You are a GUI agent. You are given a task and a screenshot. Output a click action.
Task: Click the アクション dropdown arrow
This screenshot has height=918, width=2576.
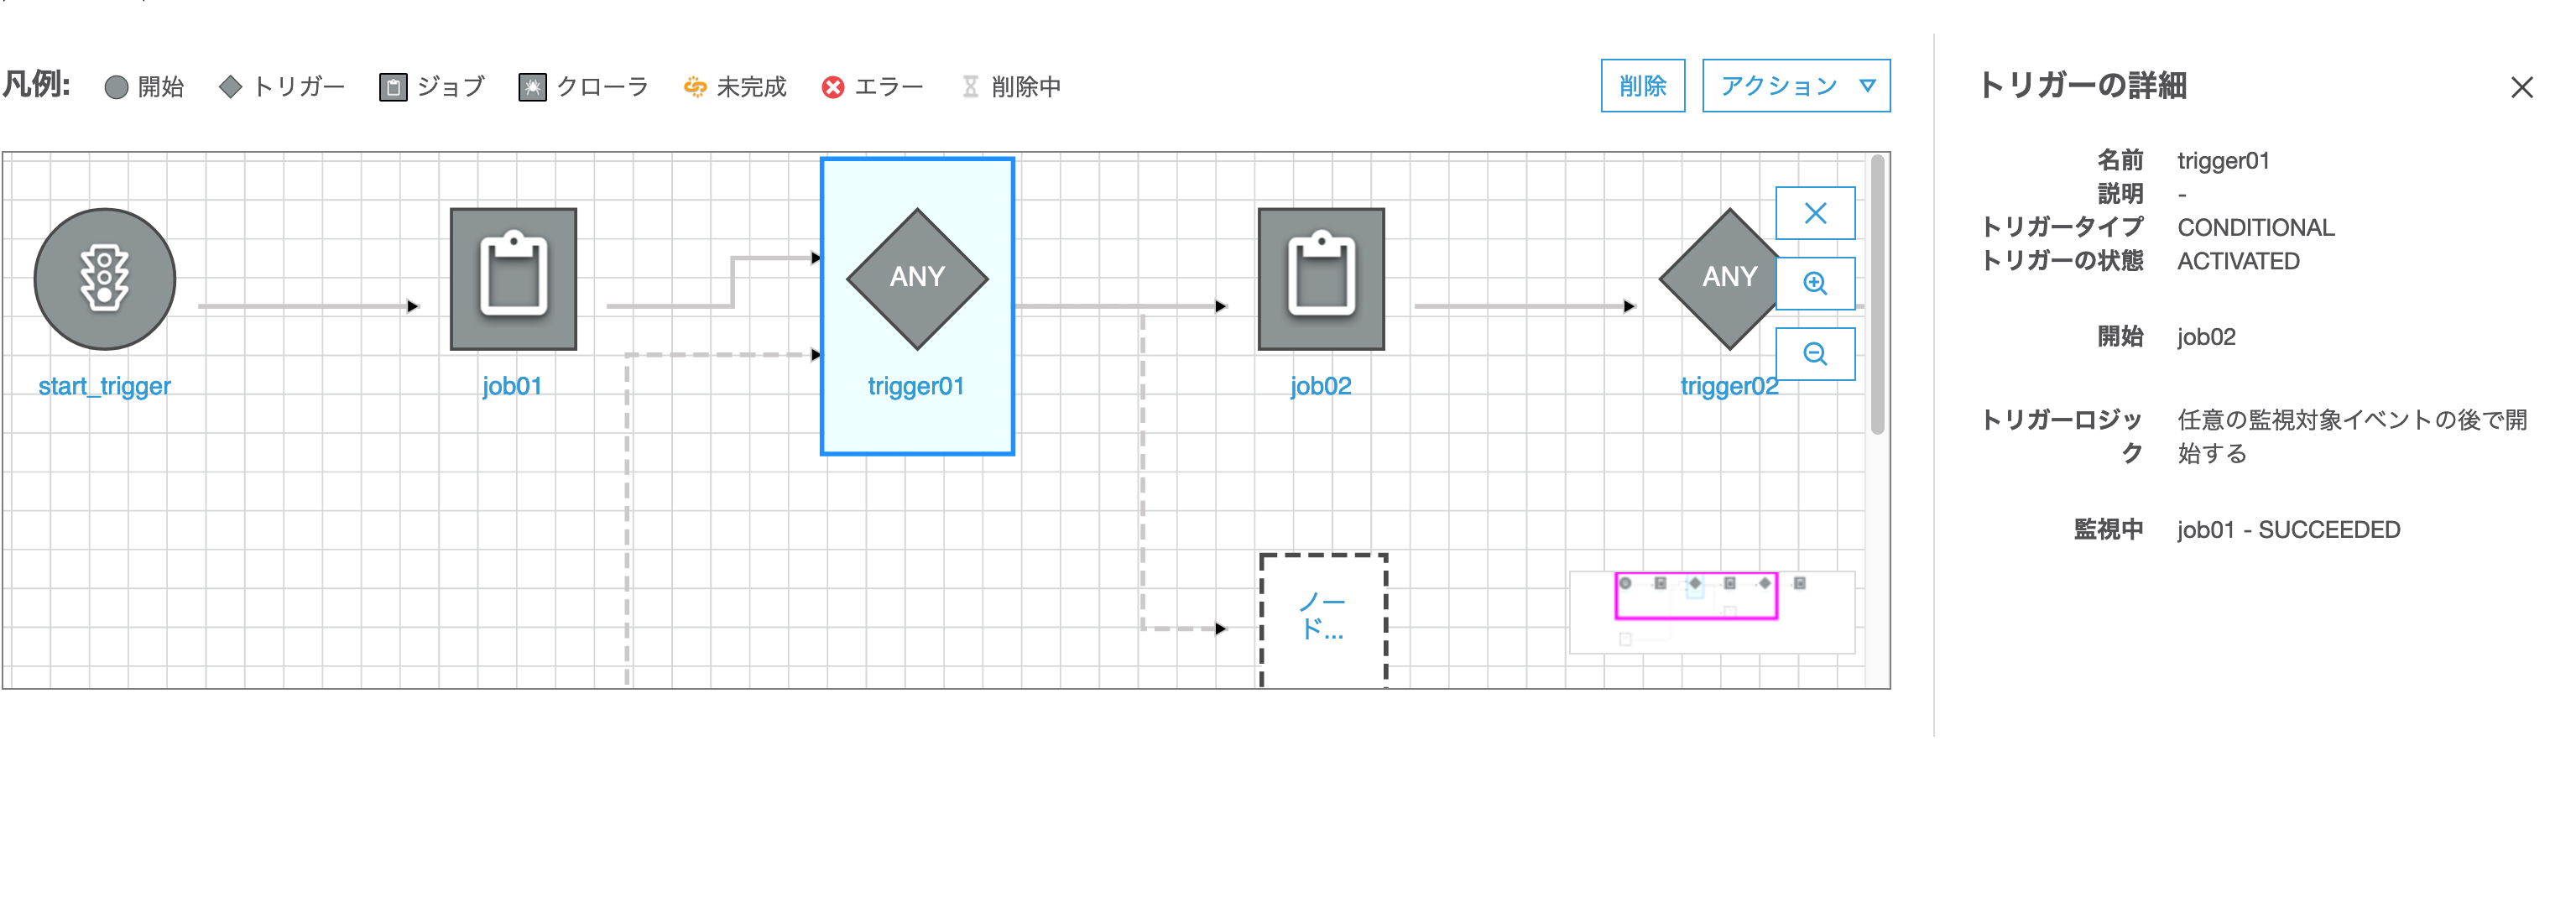point(1867,86)
